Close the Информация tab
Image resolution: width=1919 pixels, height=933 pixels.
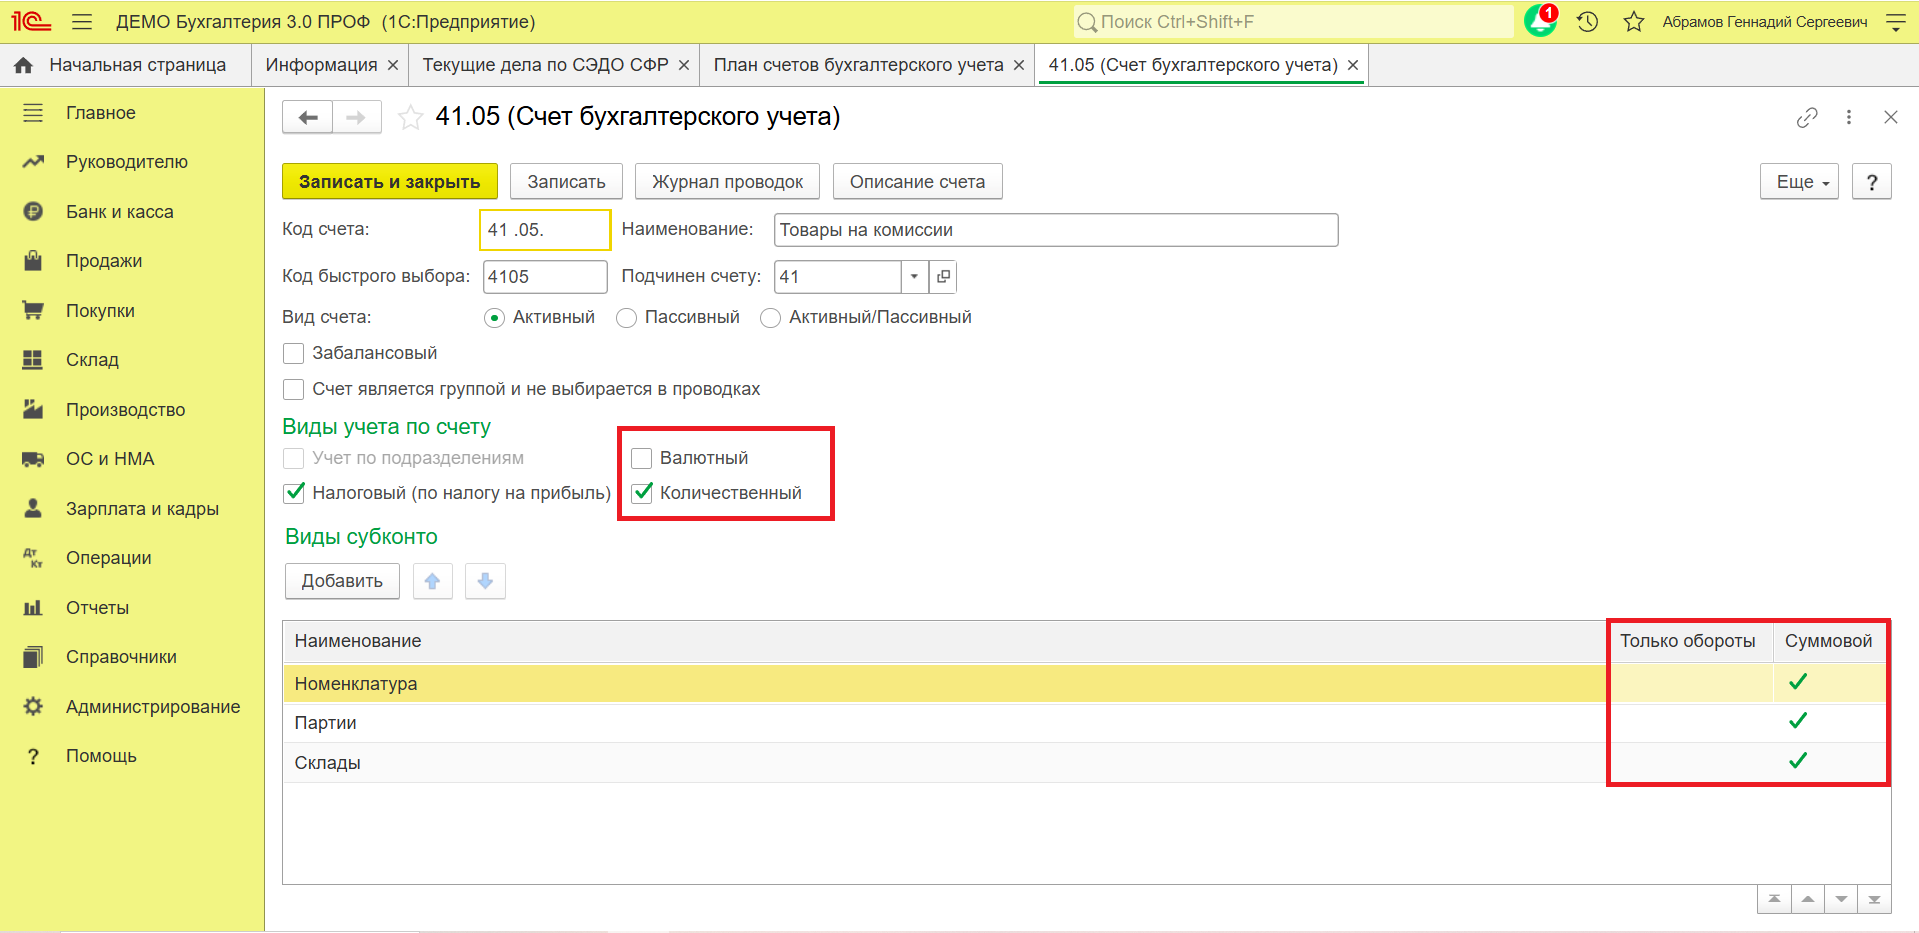[393, 65]
